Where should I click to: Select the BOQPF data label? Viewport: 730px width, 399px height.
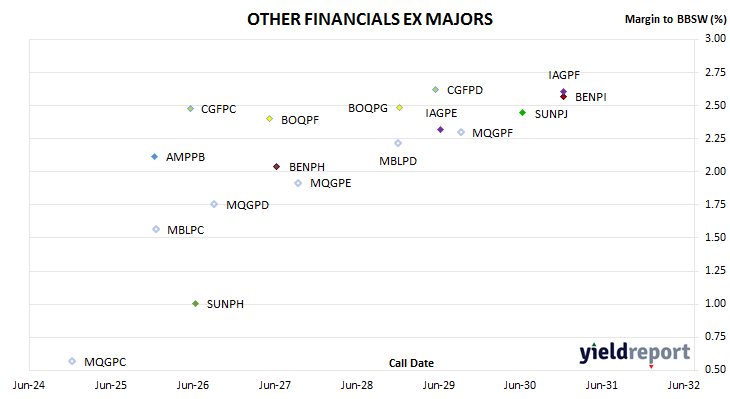(300, 120)
